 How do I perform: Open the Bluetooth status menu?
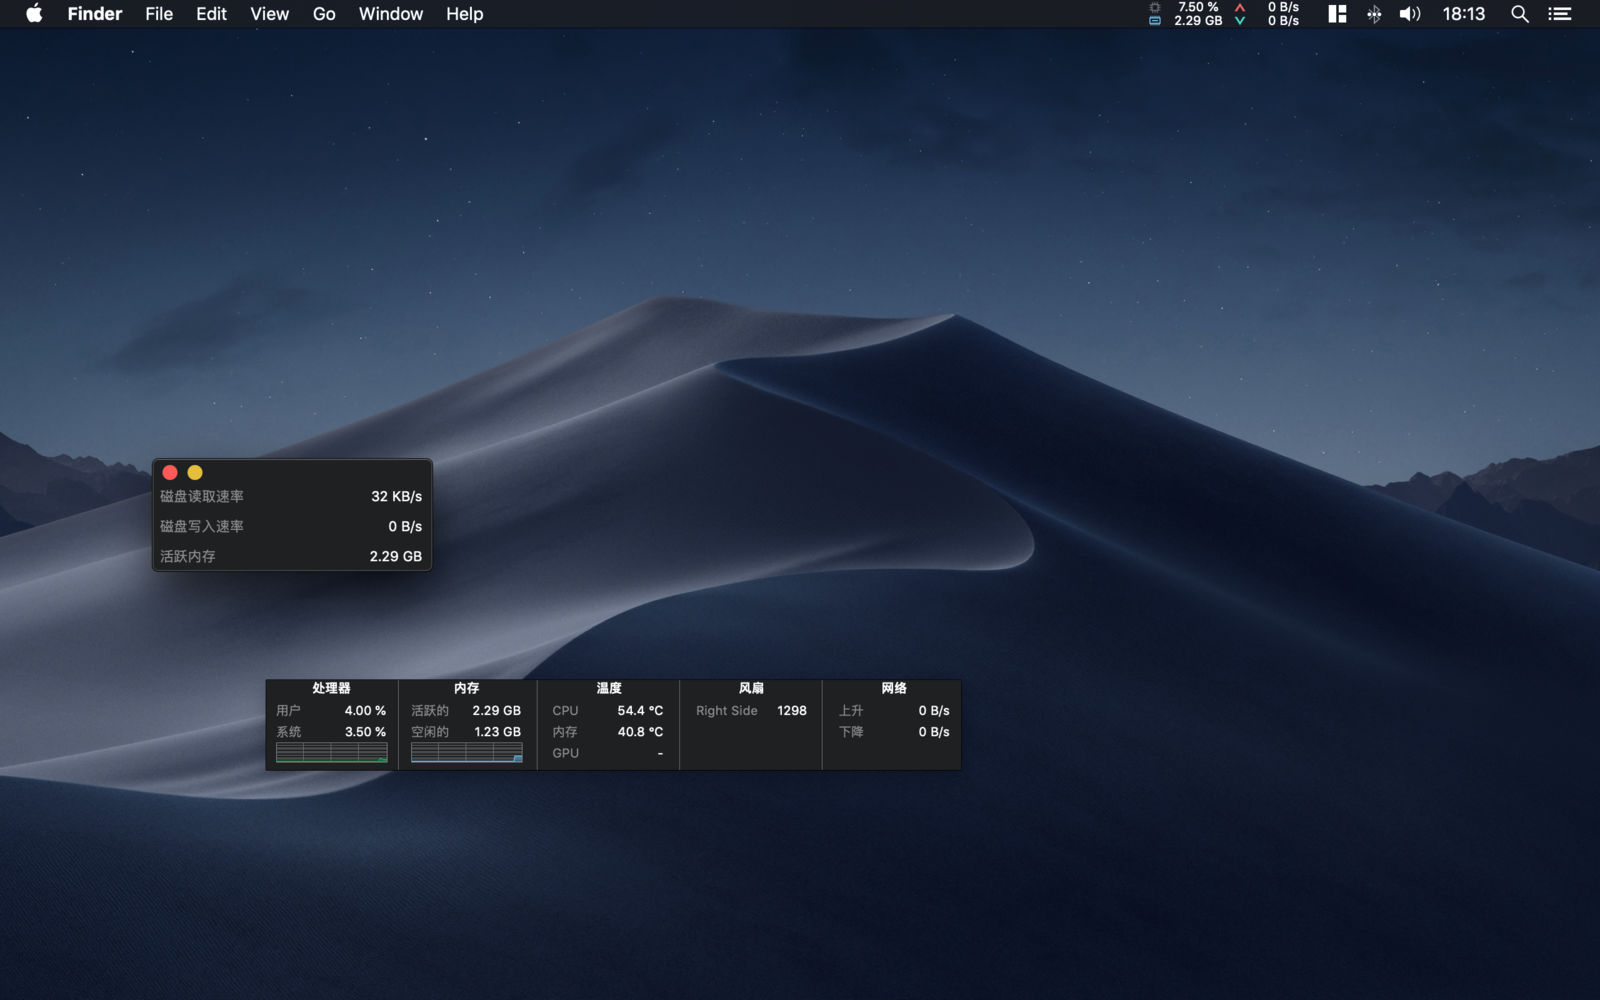(1374, 14)
